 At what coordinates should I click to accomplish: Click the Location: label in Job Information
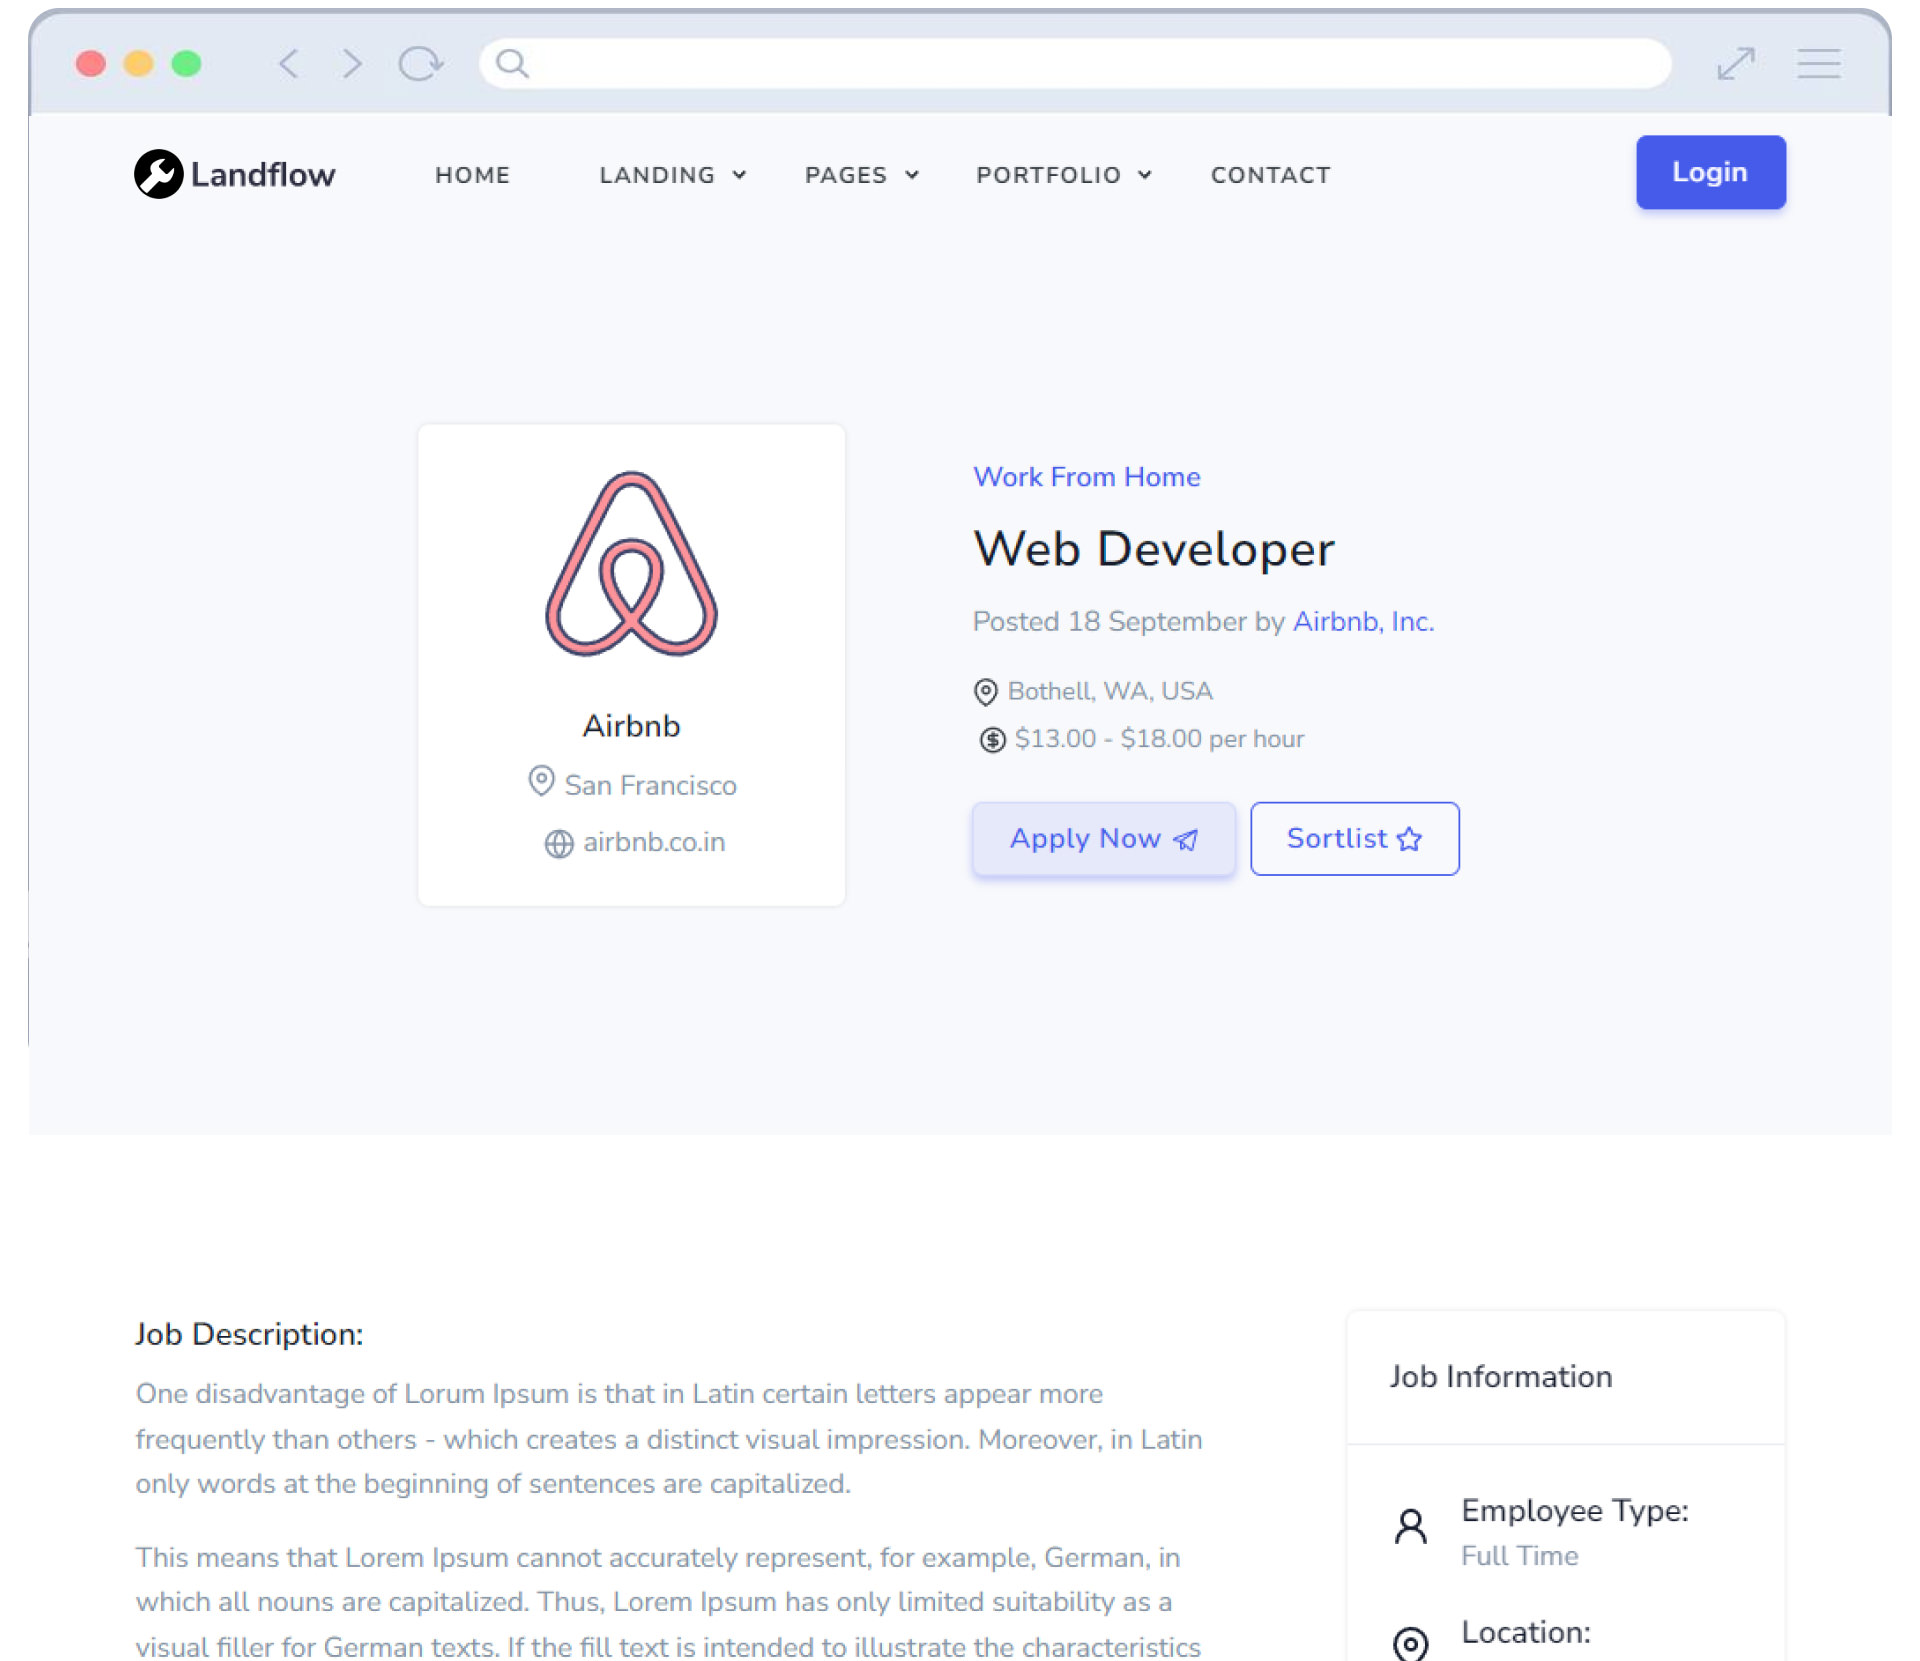pyautogui.click(x=1526, y=1632)
